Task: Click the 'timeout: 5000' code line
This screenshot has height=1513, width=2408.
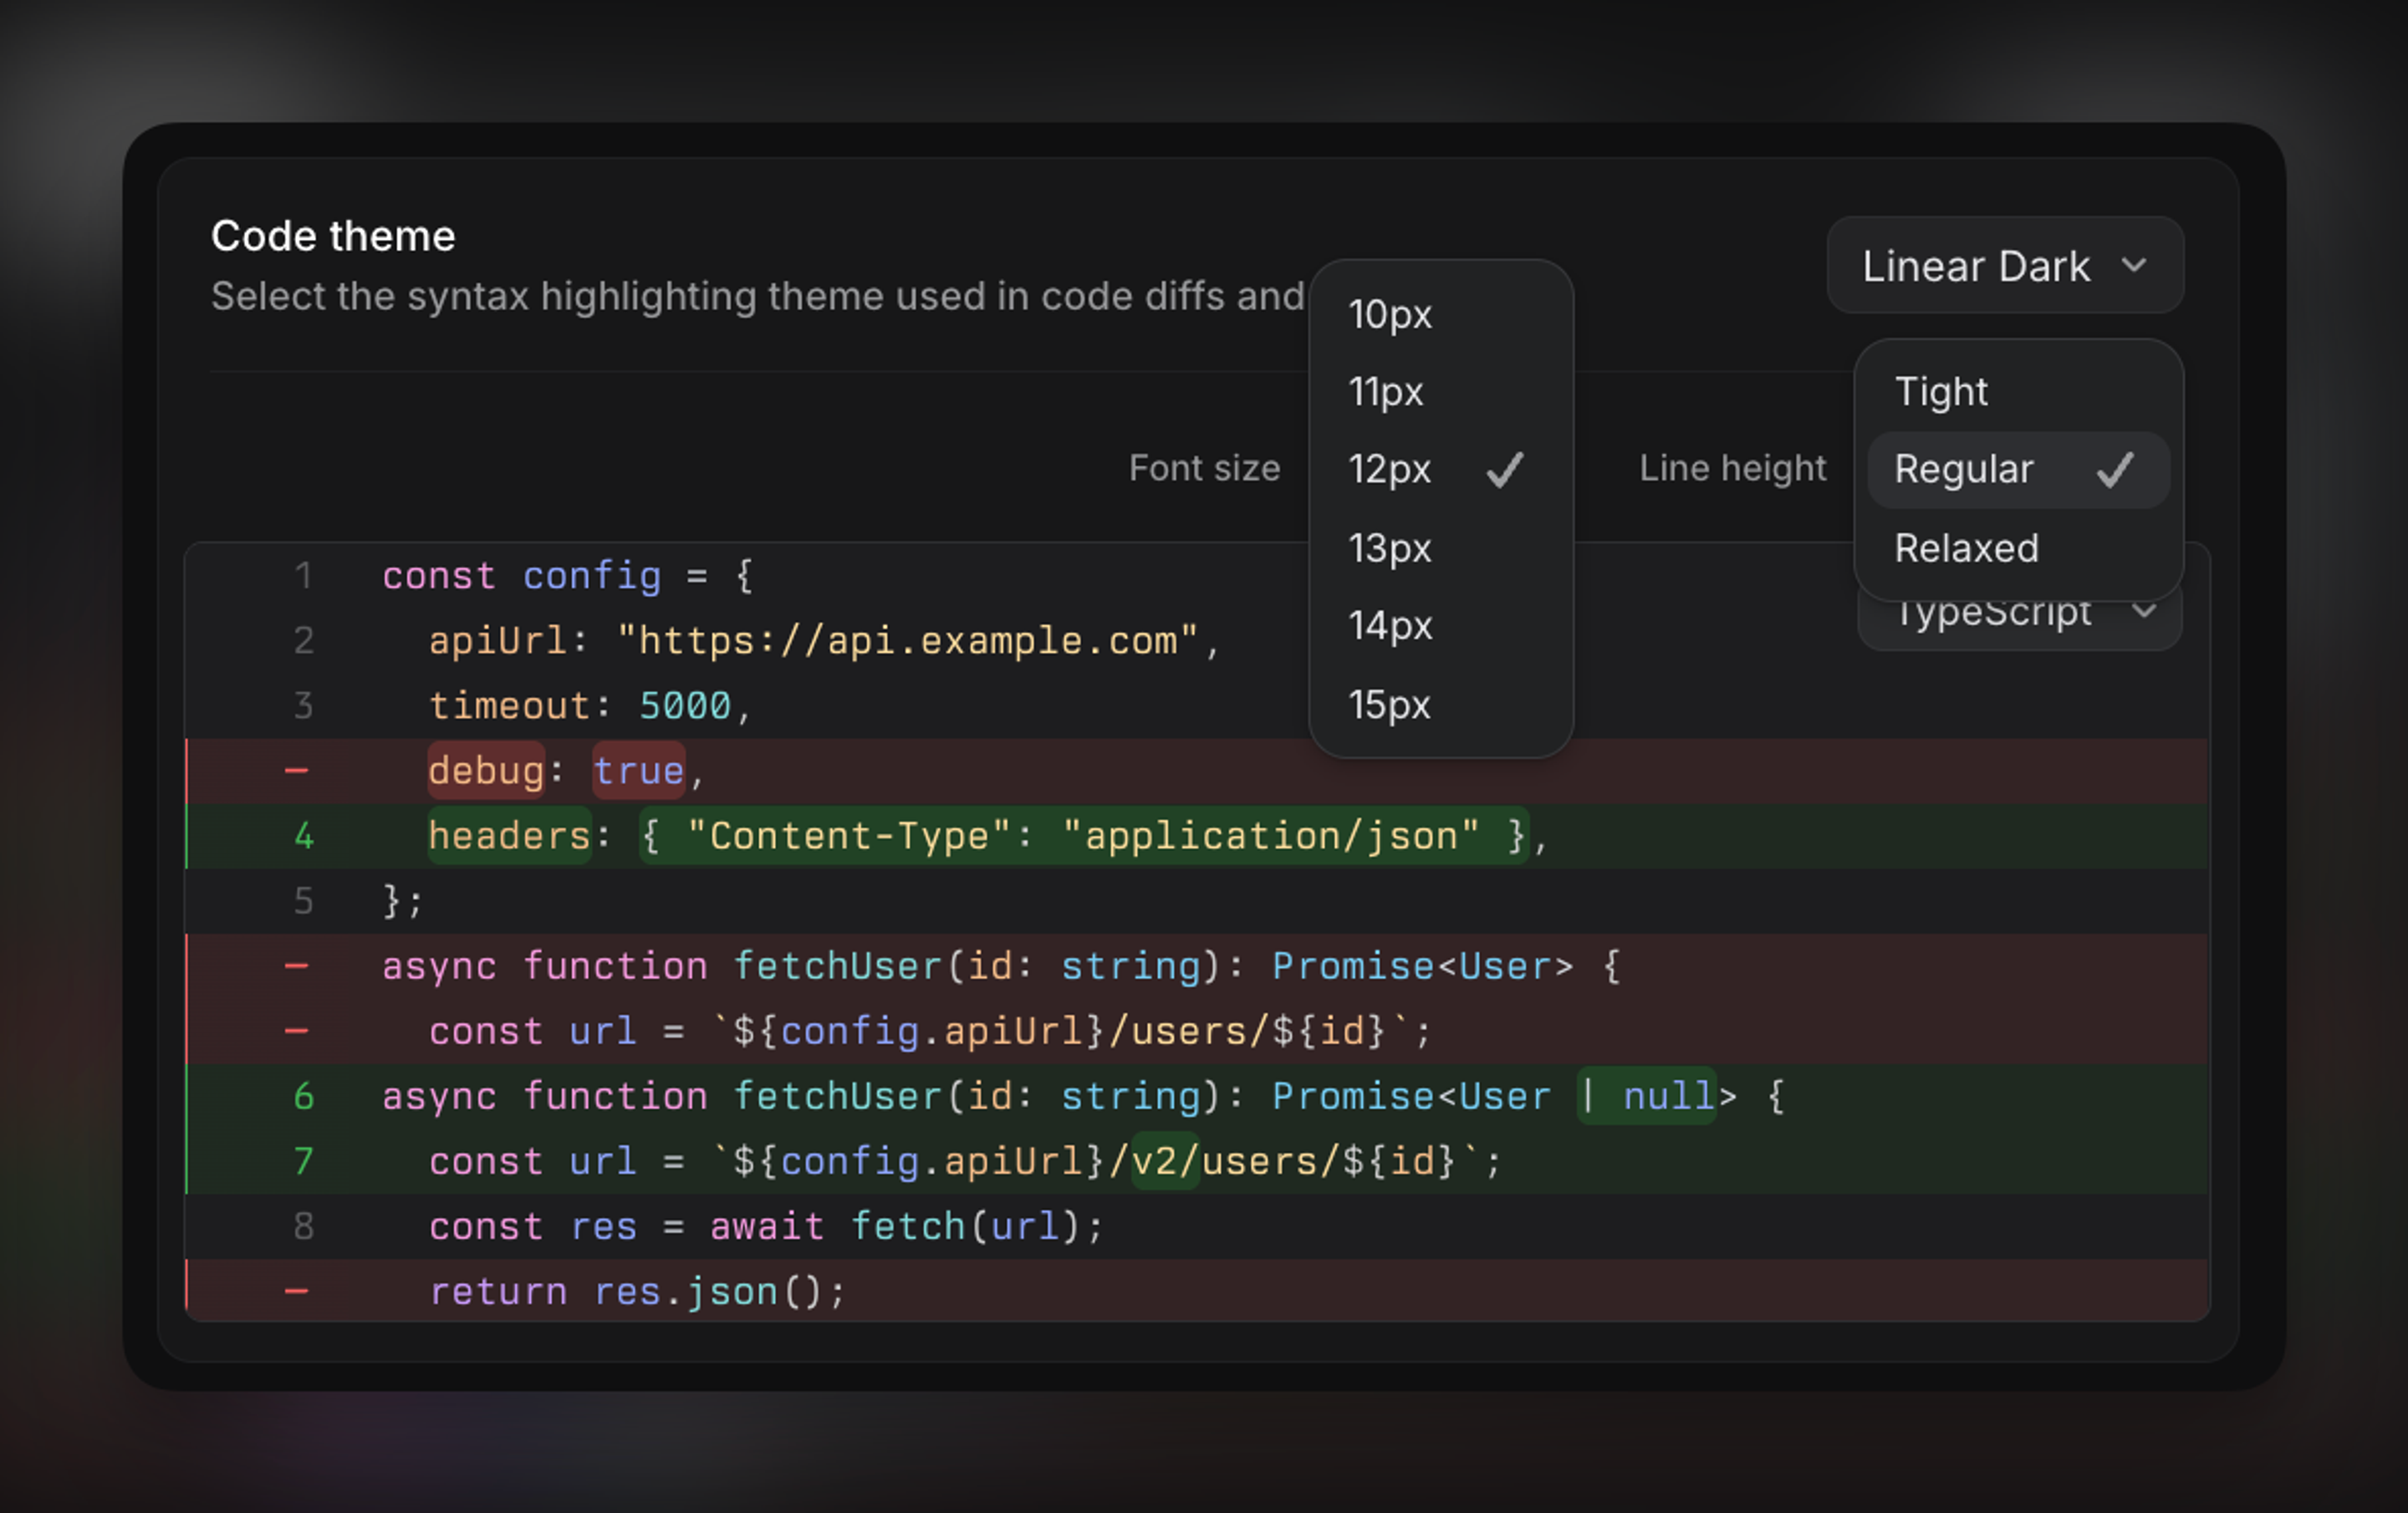Action: (589, 706)
